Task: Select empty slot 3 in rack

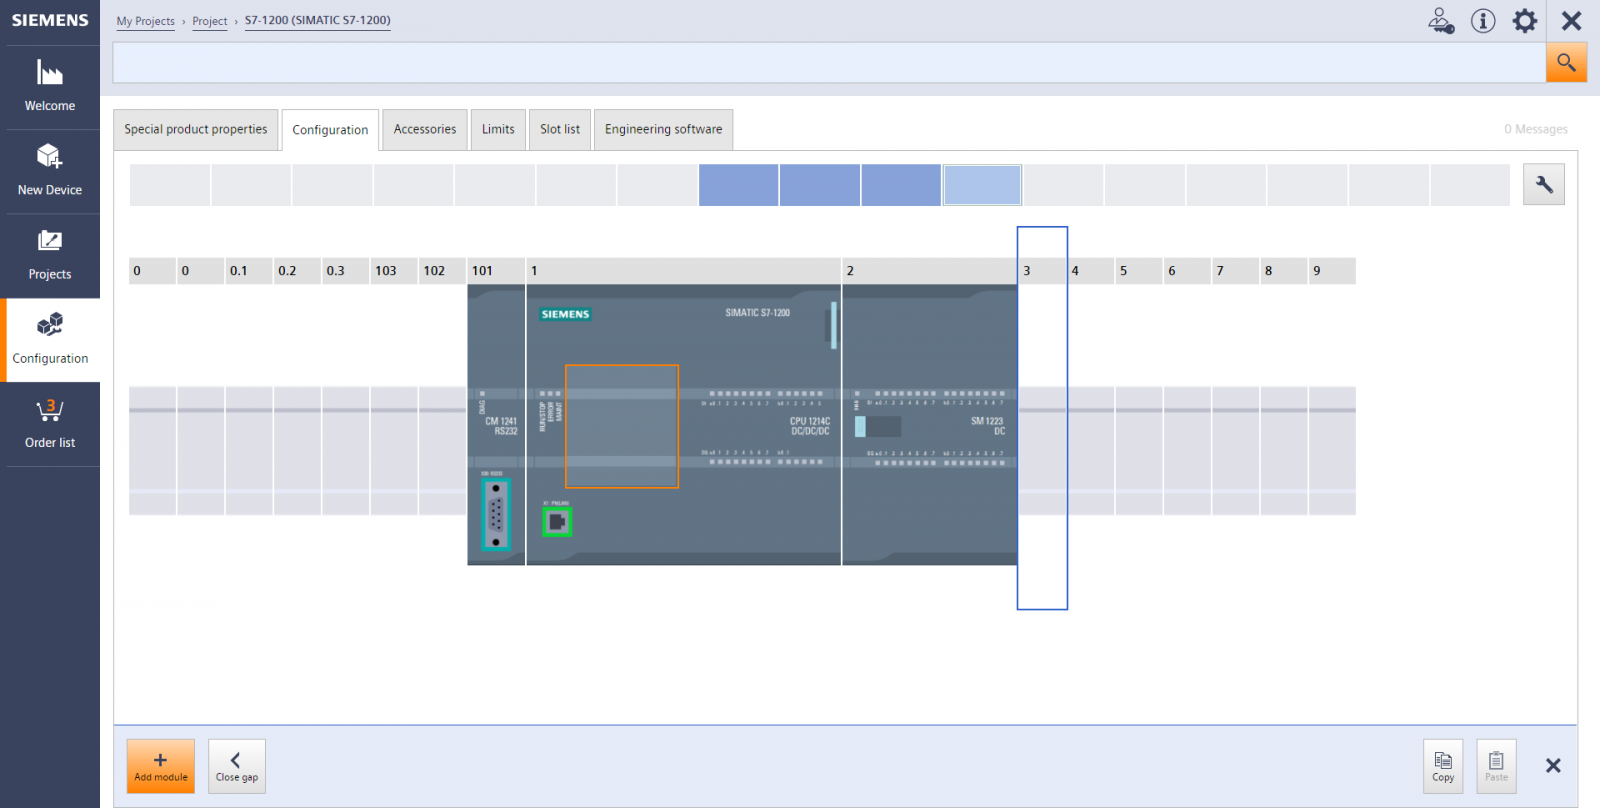Action: click(1042, 418)
